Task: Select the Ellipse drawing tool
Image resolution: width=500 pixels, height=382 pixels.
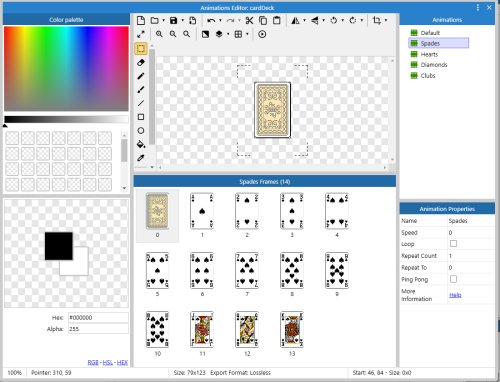Action: [141, 131]
